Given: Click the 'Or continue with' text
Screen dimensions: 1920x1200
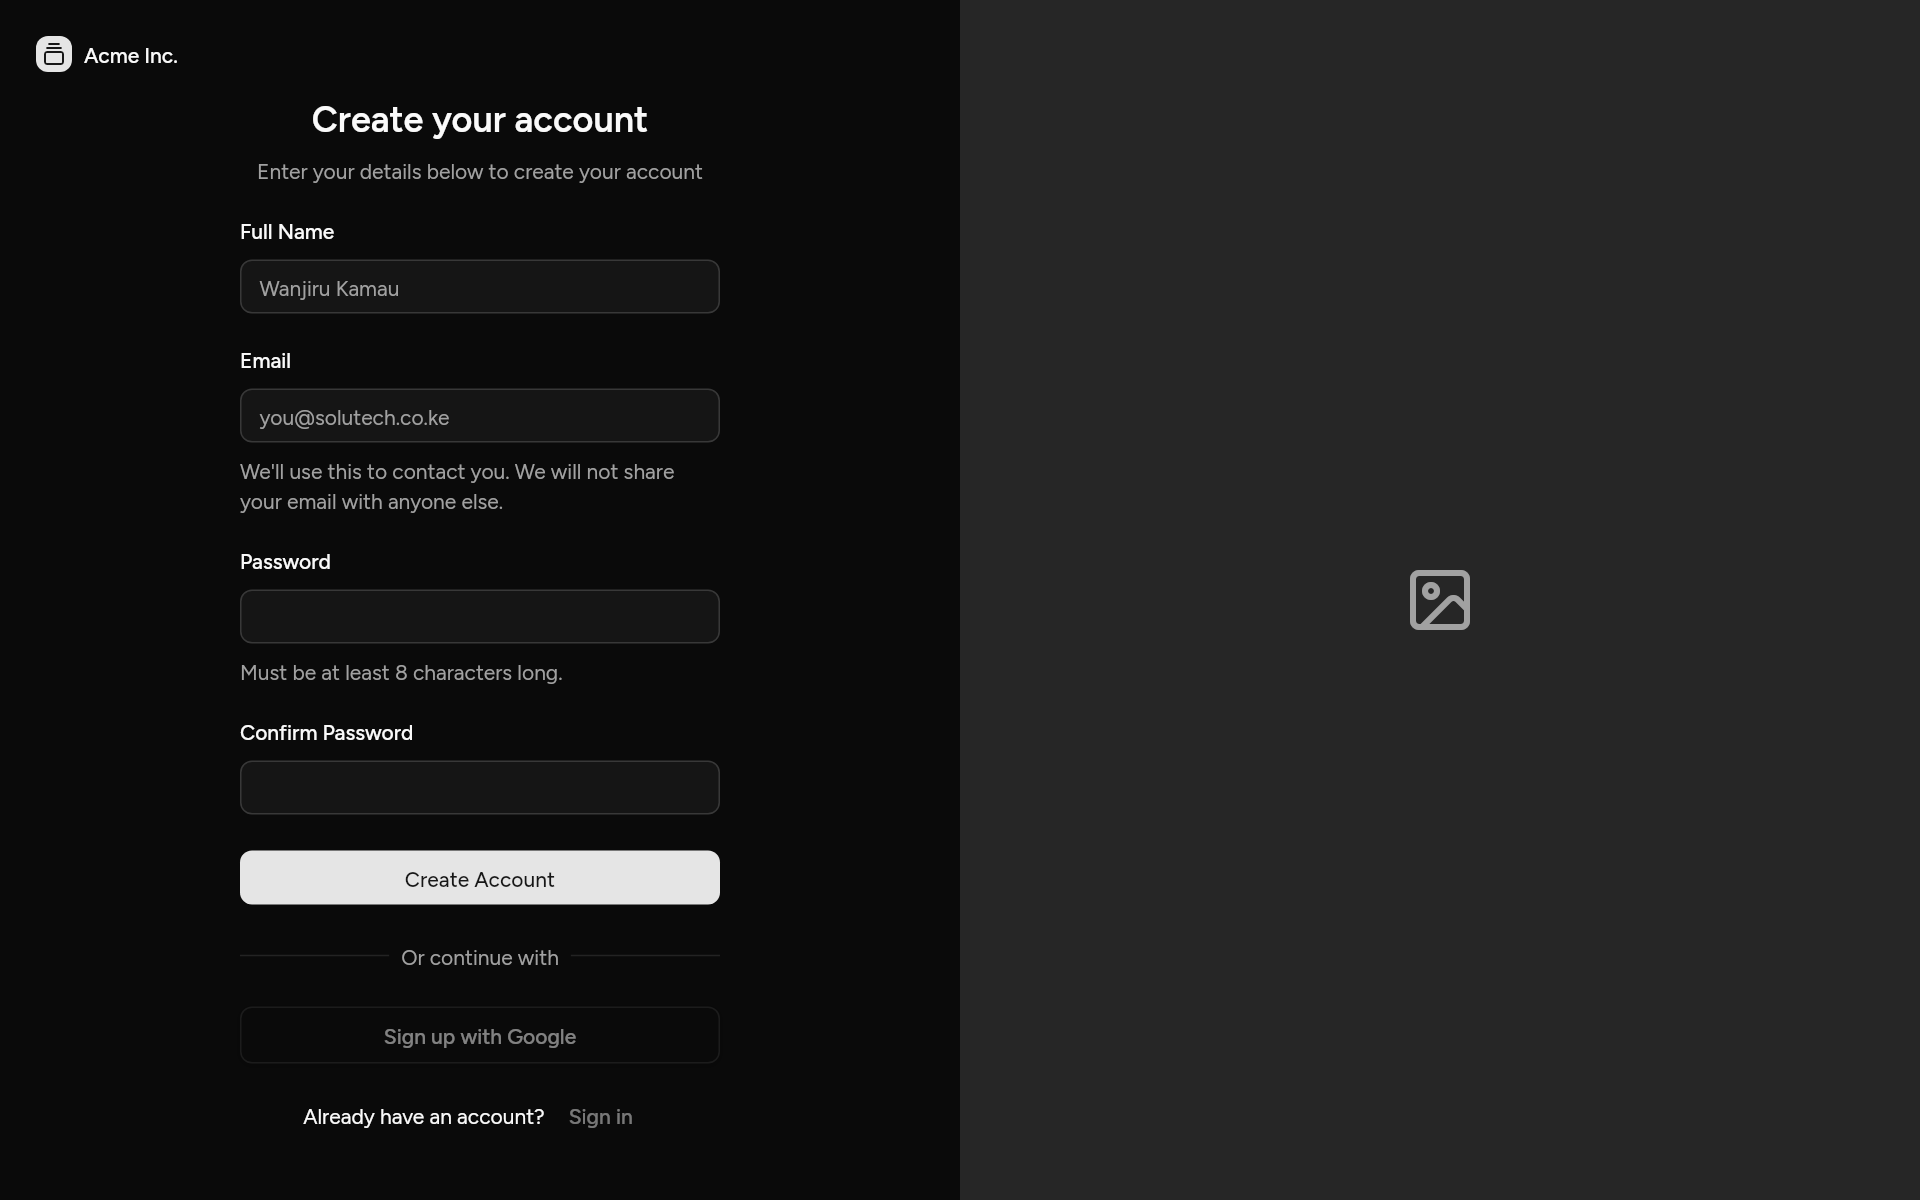Looking at the screenshot, I should pos(480,958).
